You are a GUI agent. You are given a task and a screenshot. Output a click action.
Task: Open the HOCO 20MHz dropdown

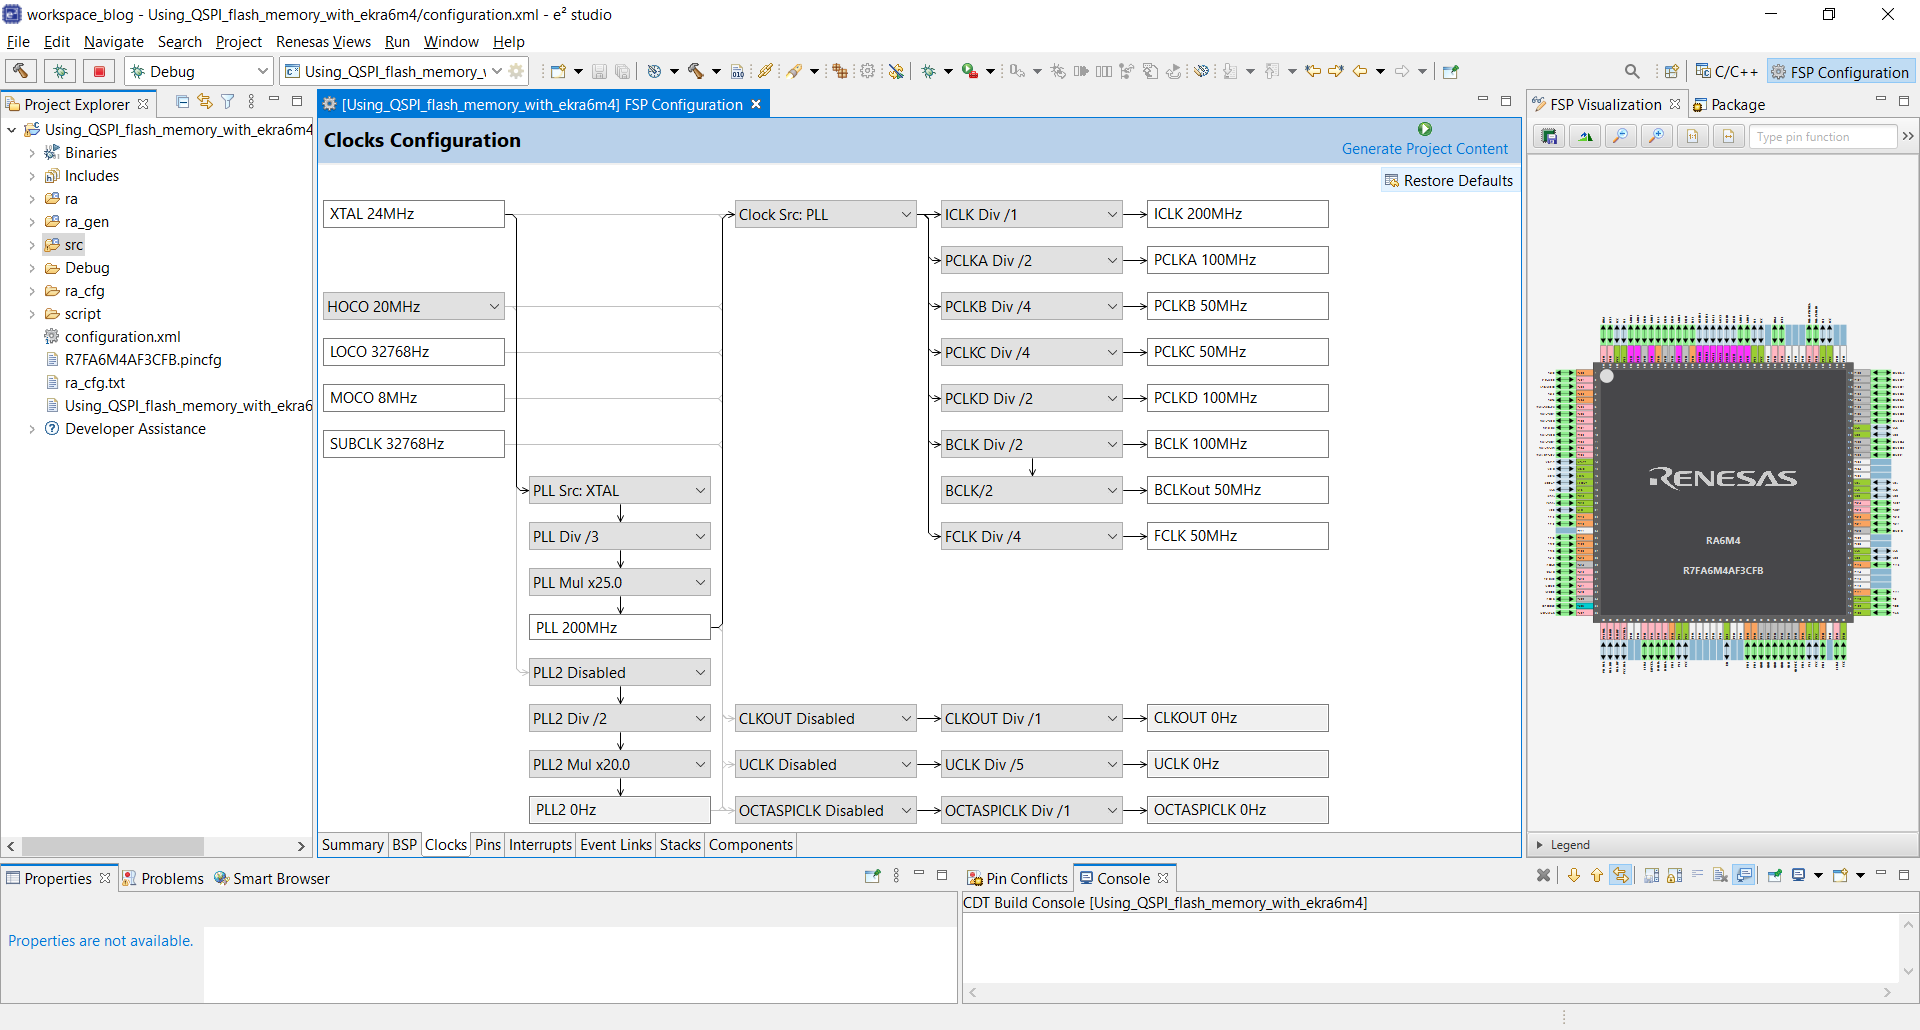tap(413, 306)
